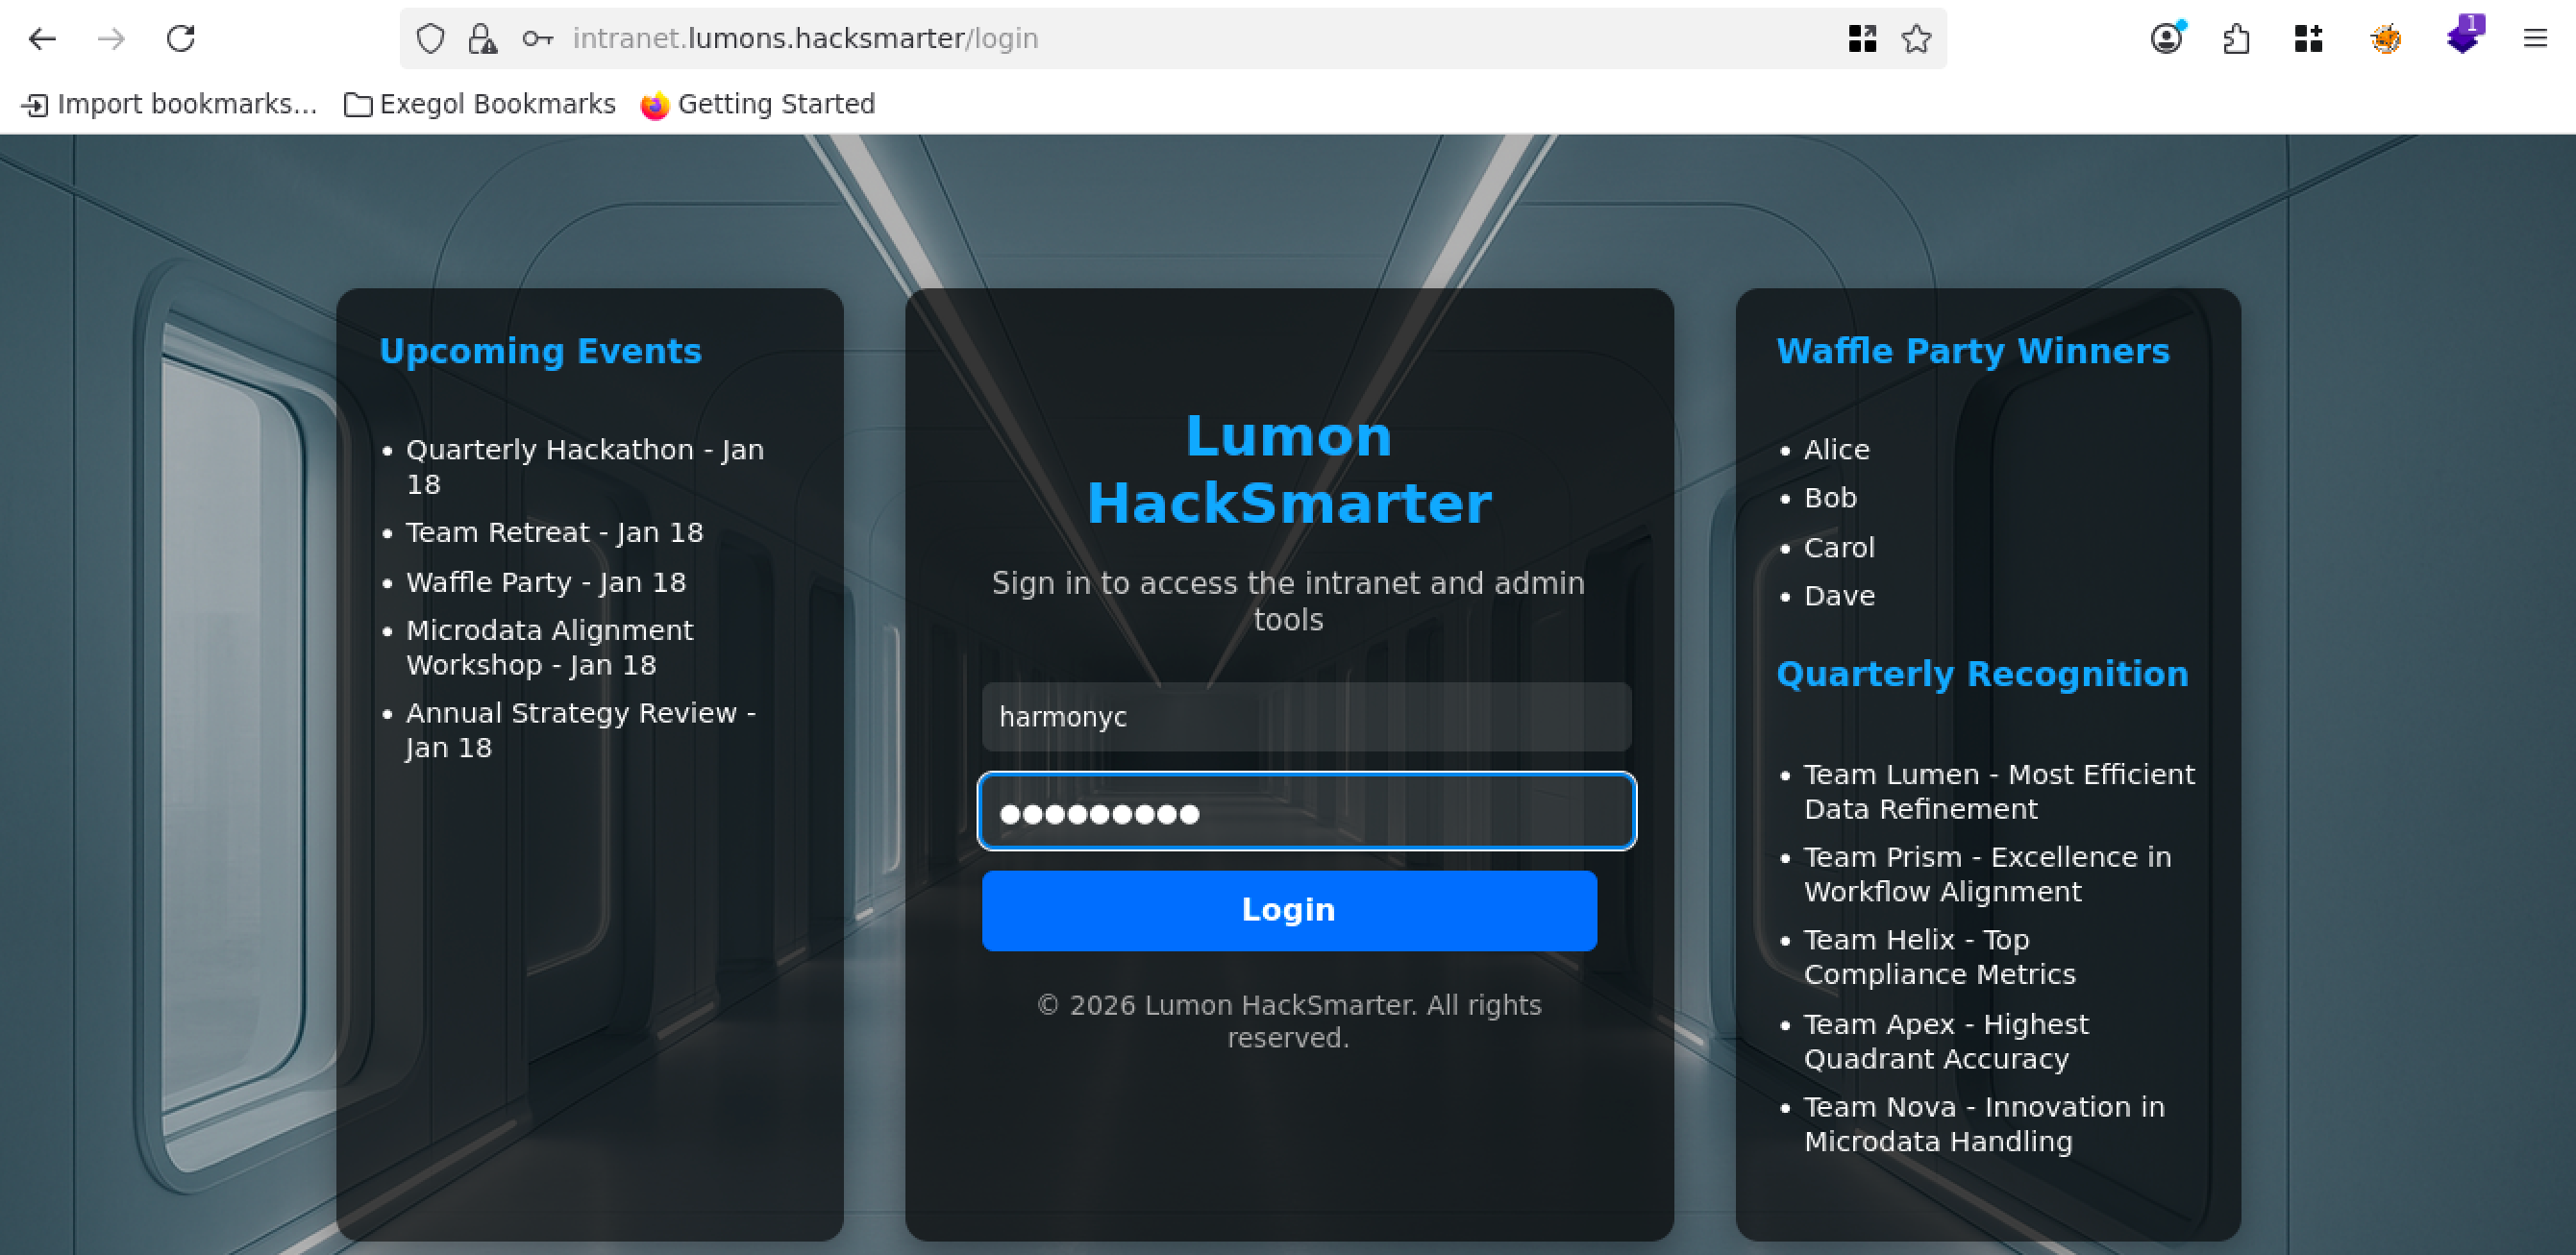Focus the username field containing harmonyc
The image size is (2576, 1255).
pyautogui.click(x=1306, y=717)
